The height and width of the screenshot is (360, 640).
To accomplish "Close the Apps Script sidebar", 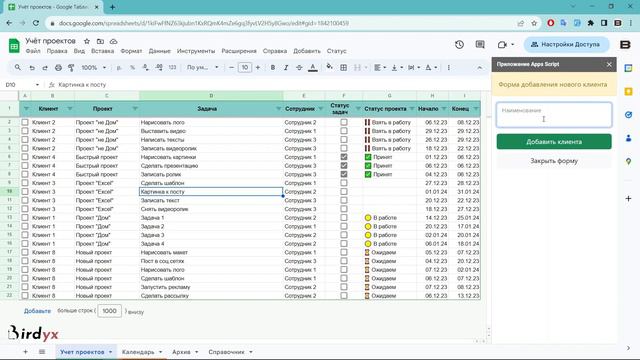I will (x=609, y=64).
